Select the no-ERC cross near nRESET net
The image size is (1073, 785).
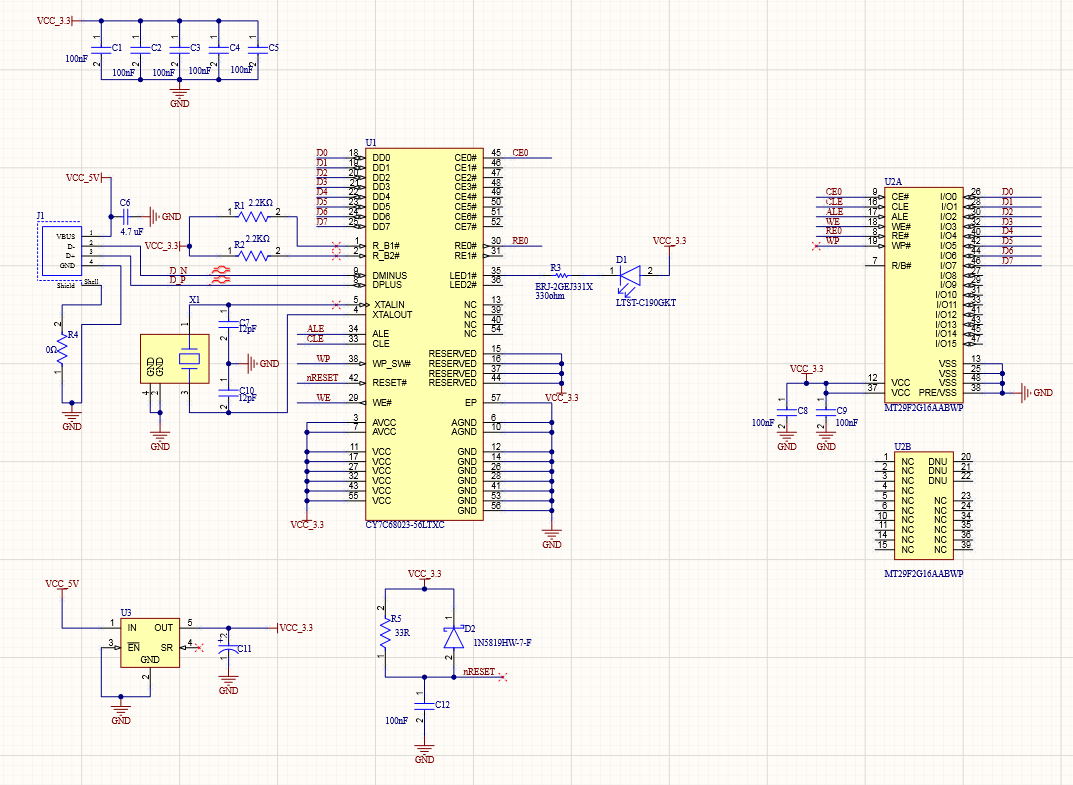tap(504, 676)
